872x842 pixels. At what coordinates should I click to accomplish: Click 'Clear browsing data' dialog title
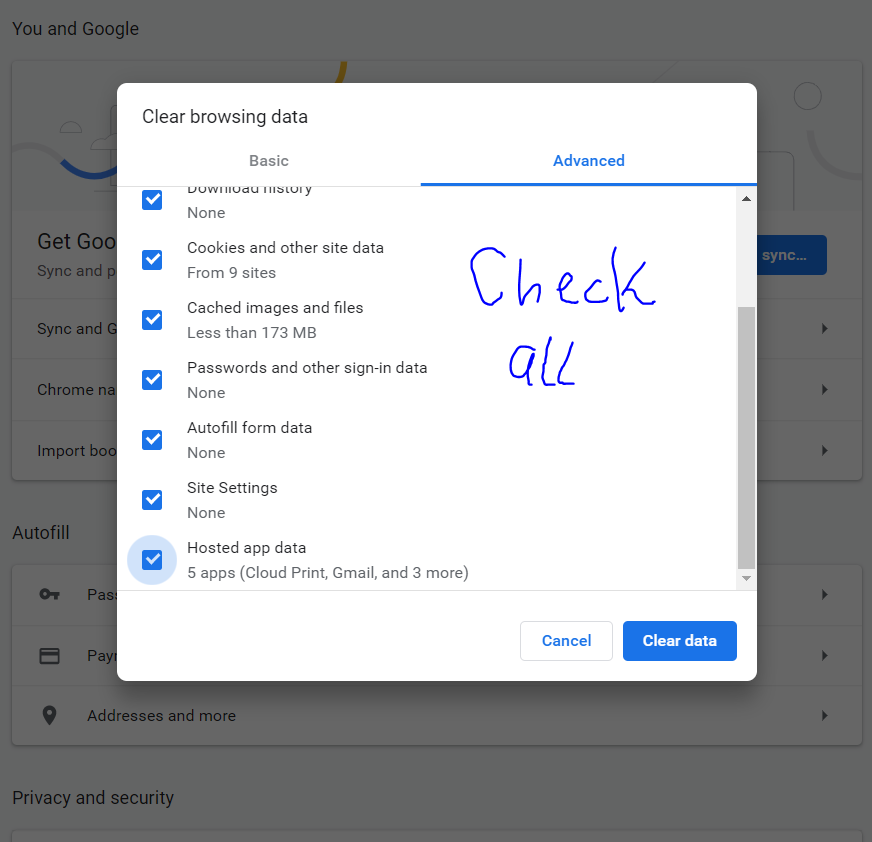pos(225,116)
